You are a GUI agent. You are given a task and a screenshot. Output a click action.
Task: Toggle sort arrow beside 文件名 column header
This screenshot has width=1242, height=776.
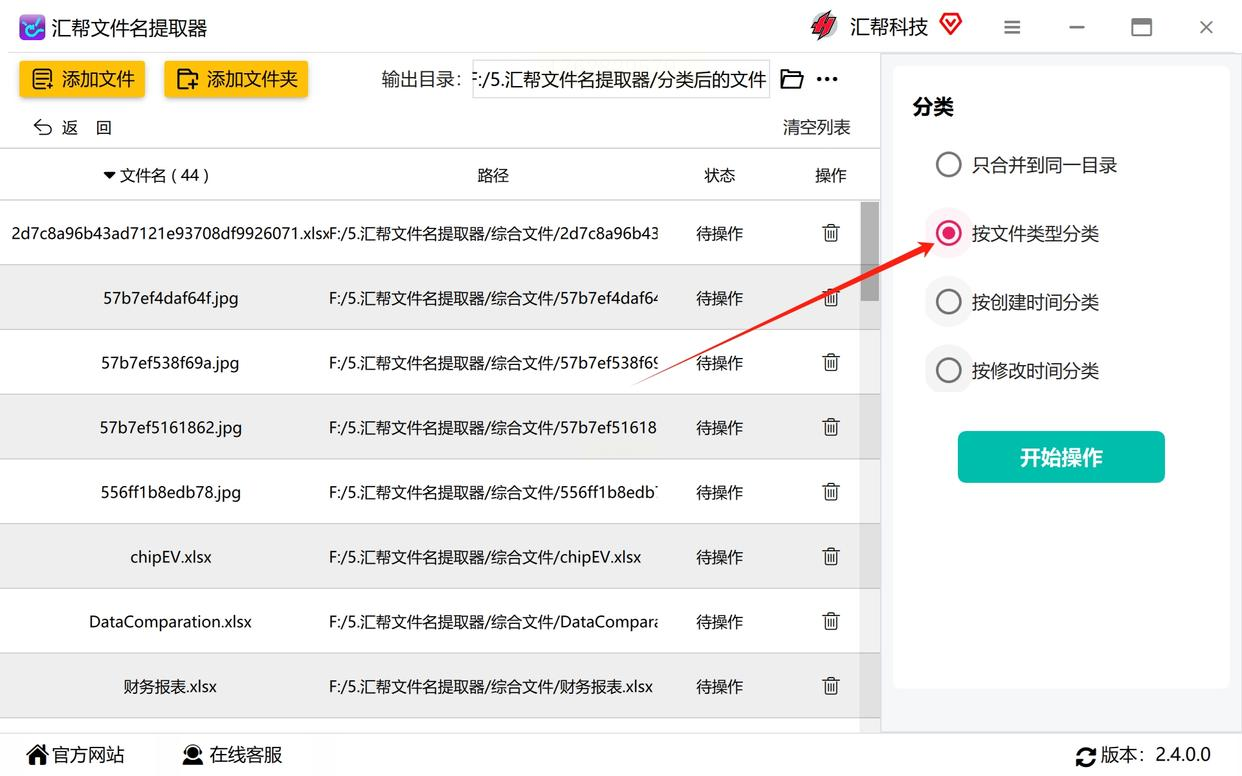tap(109, 176)
